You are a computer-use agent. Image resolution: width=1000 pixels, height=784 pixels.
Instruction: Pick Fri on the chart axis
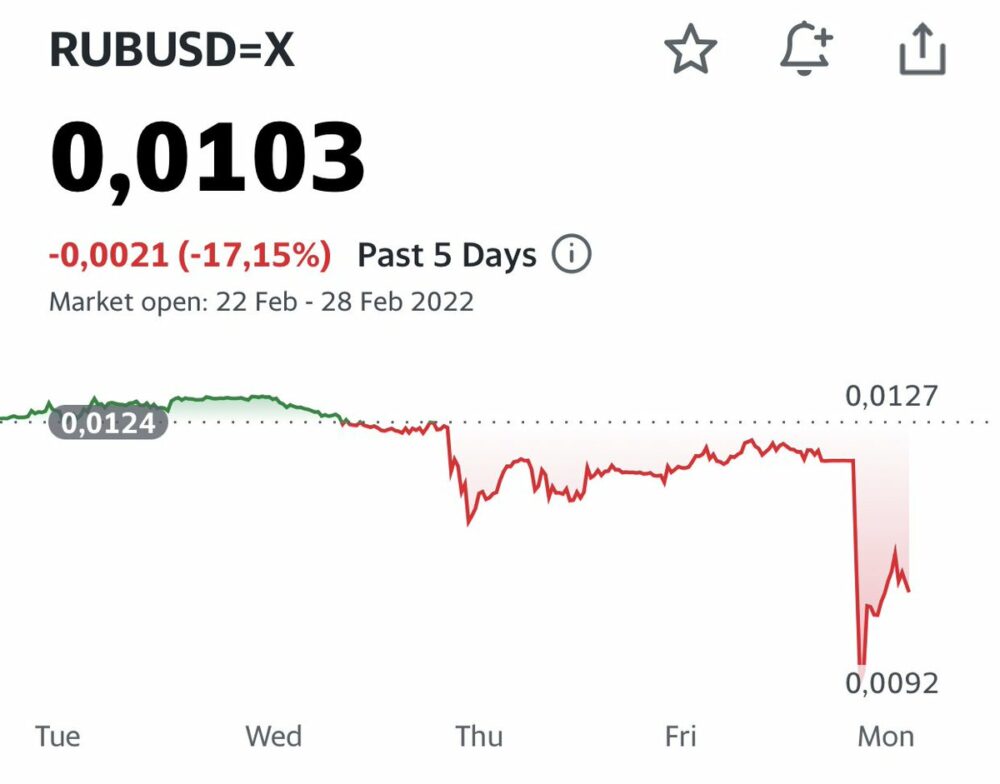tap(680, 736)
